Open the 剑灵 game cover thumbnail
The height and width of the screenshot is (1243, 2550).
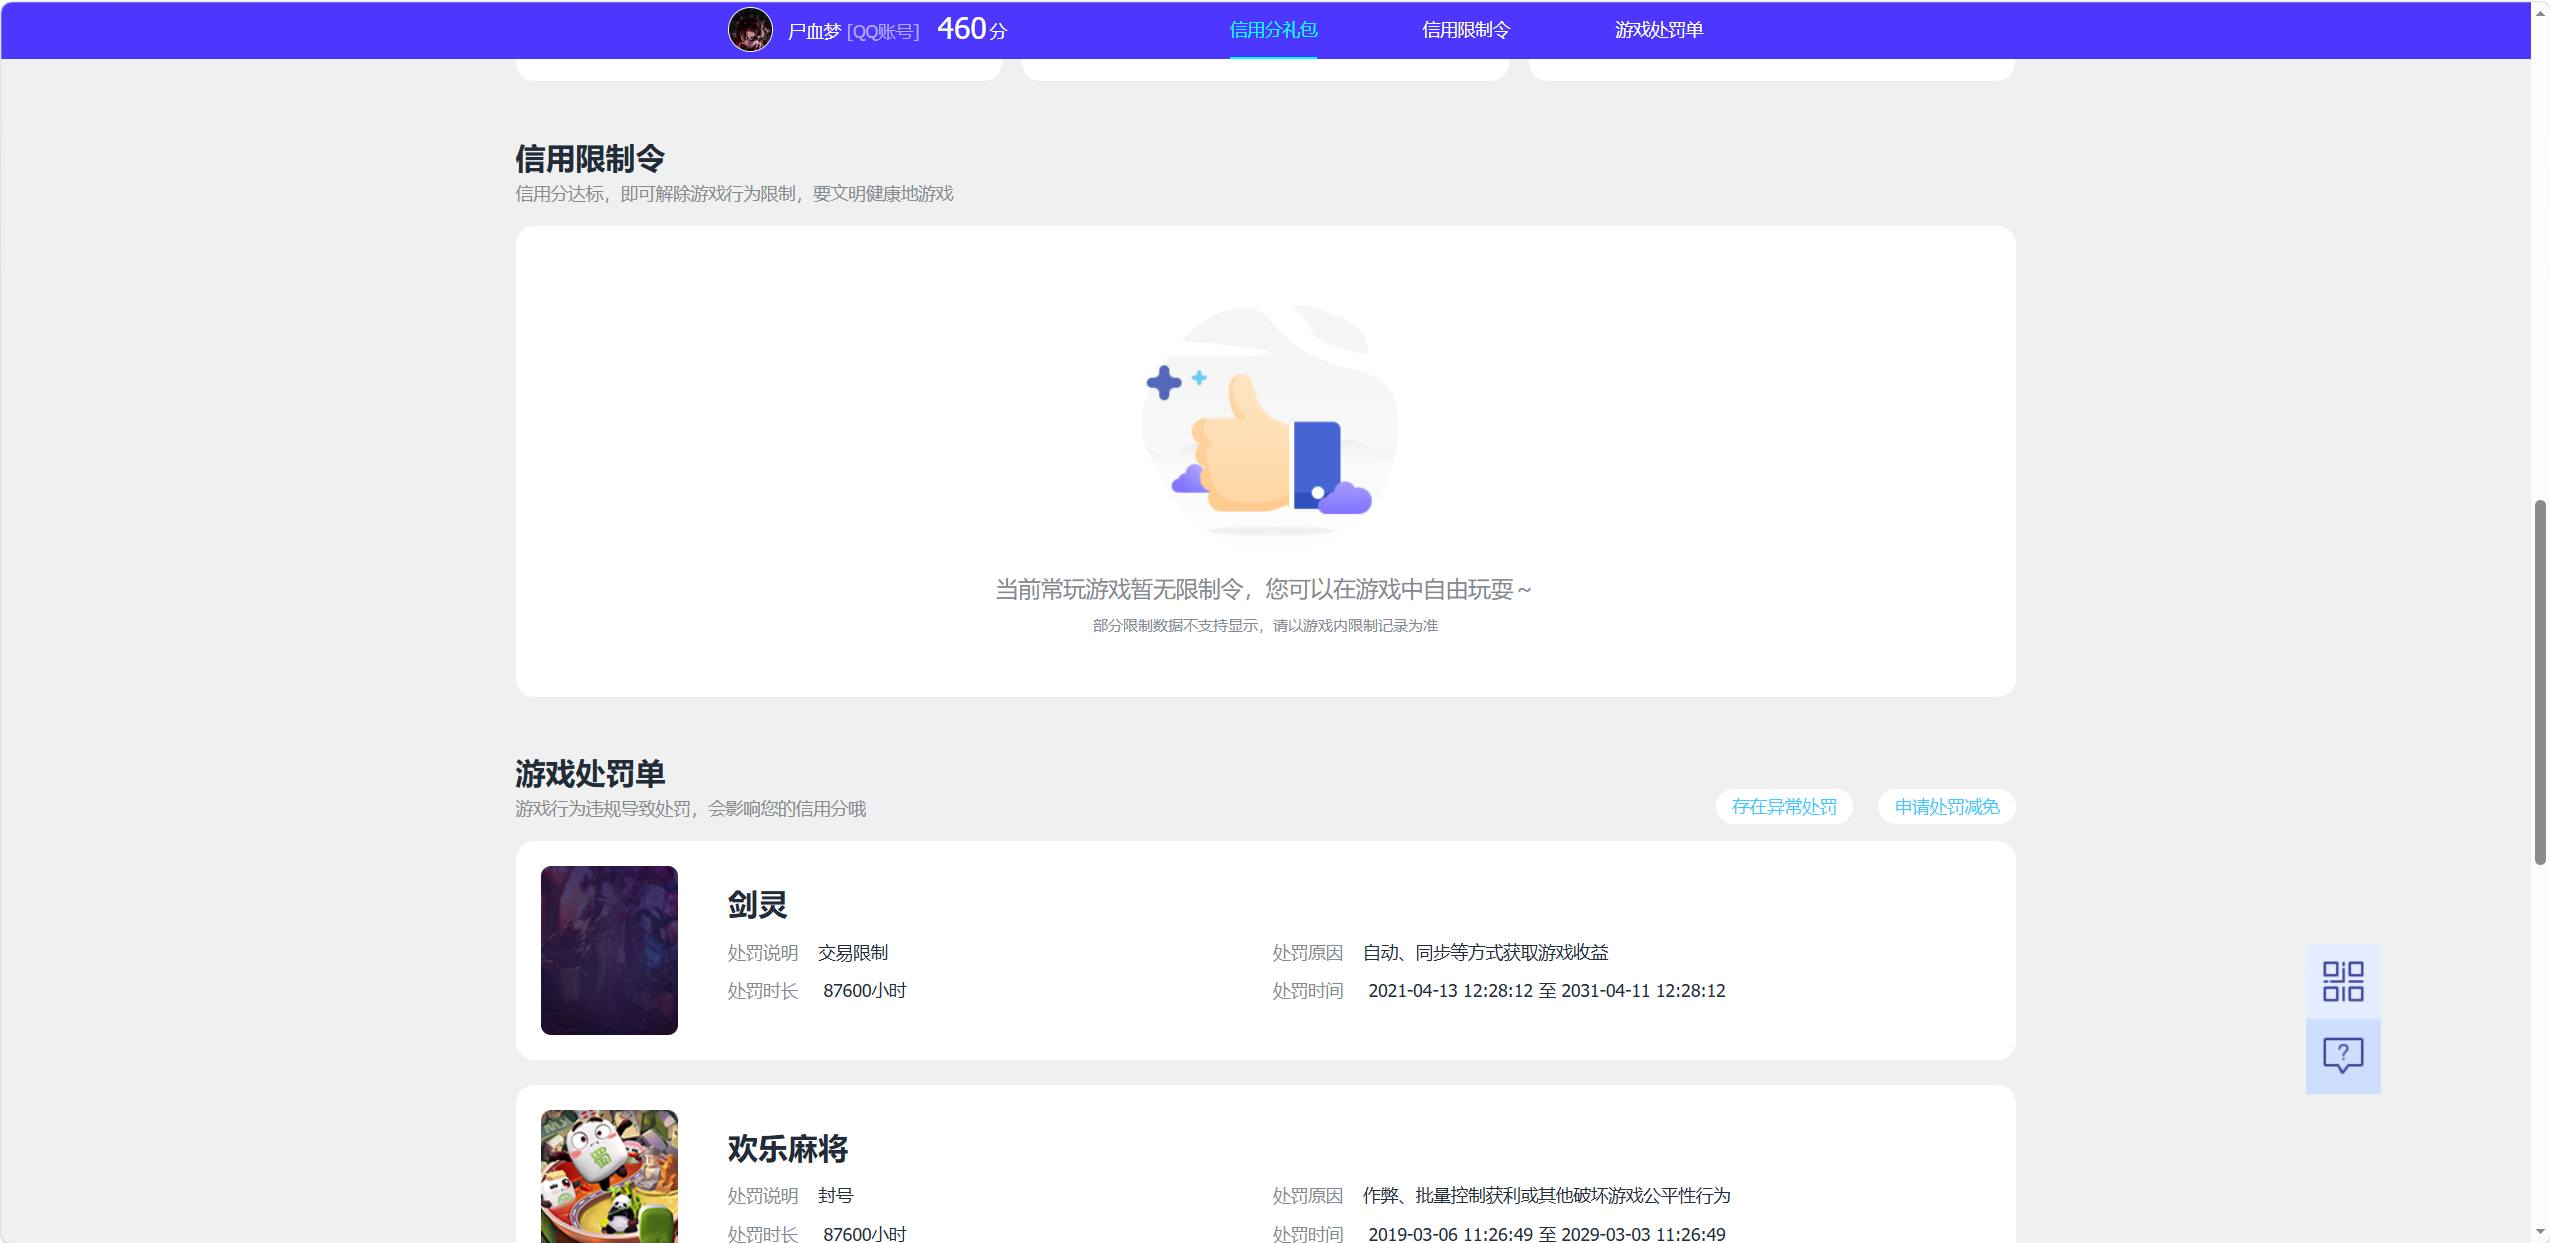609,950
